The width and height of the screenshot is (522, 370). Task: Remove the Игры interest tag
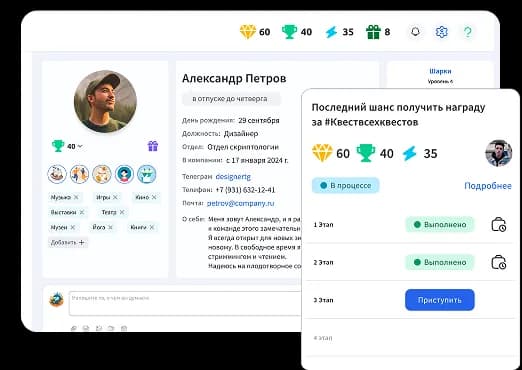(x=115, y=197)
